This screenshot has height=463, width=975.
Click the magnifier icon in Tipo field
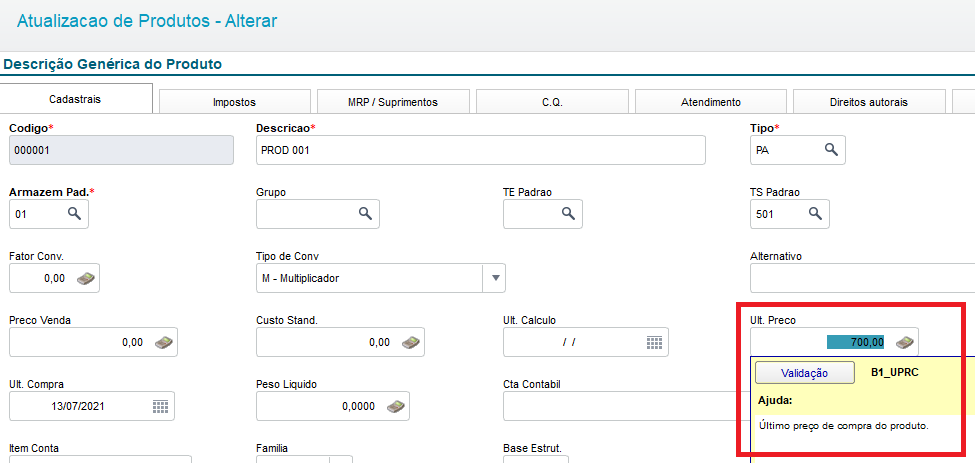[831, 150]
